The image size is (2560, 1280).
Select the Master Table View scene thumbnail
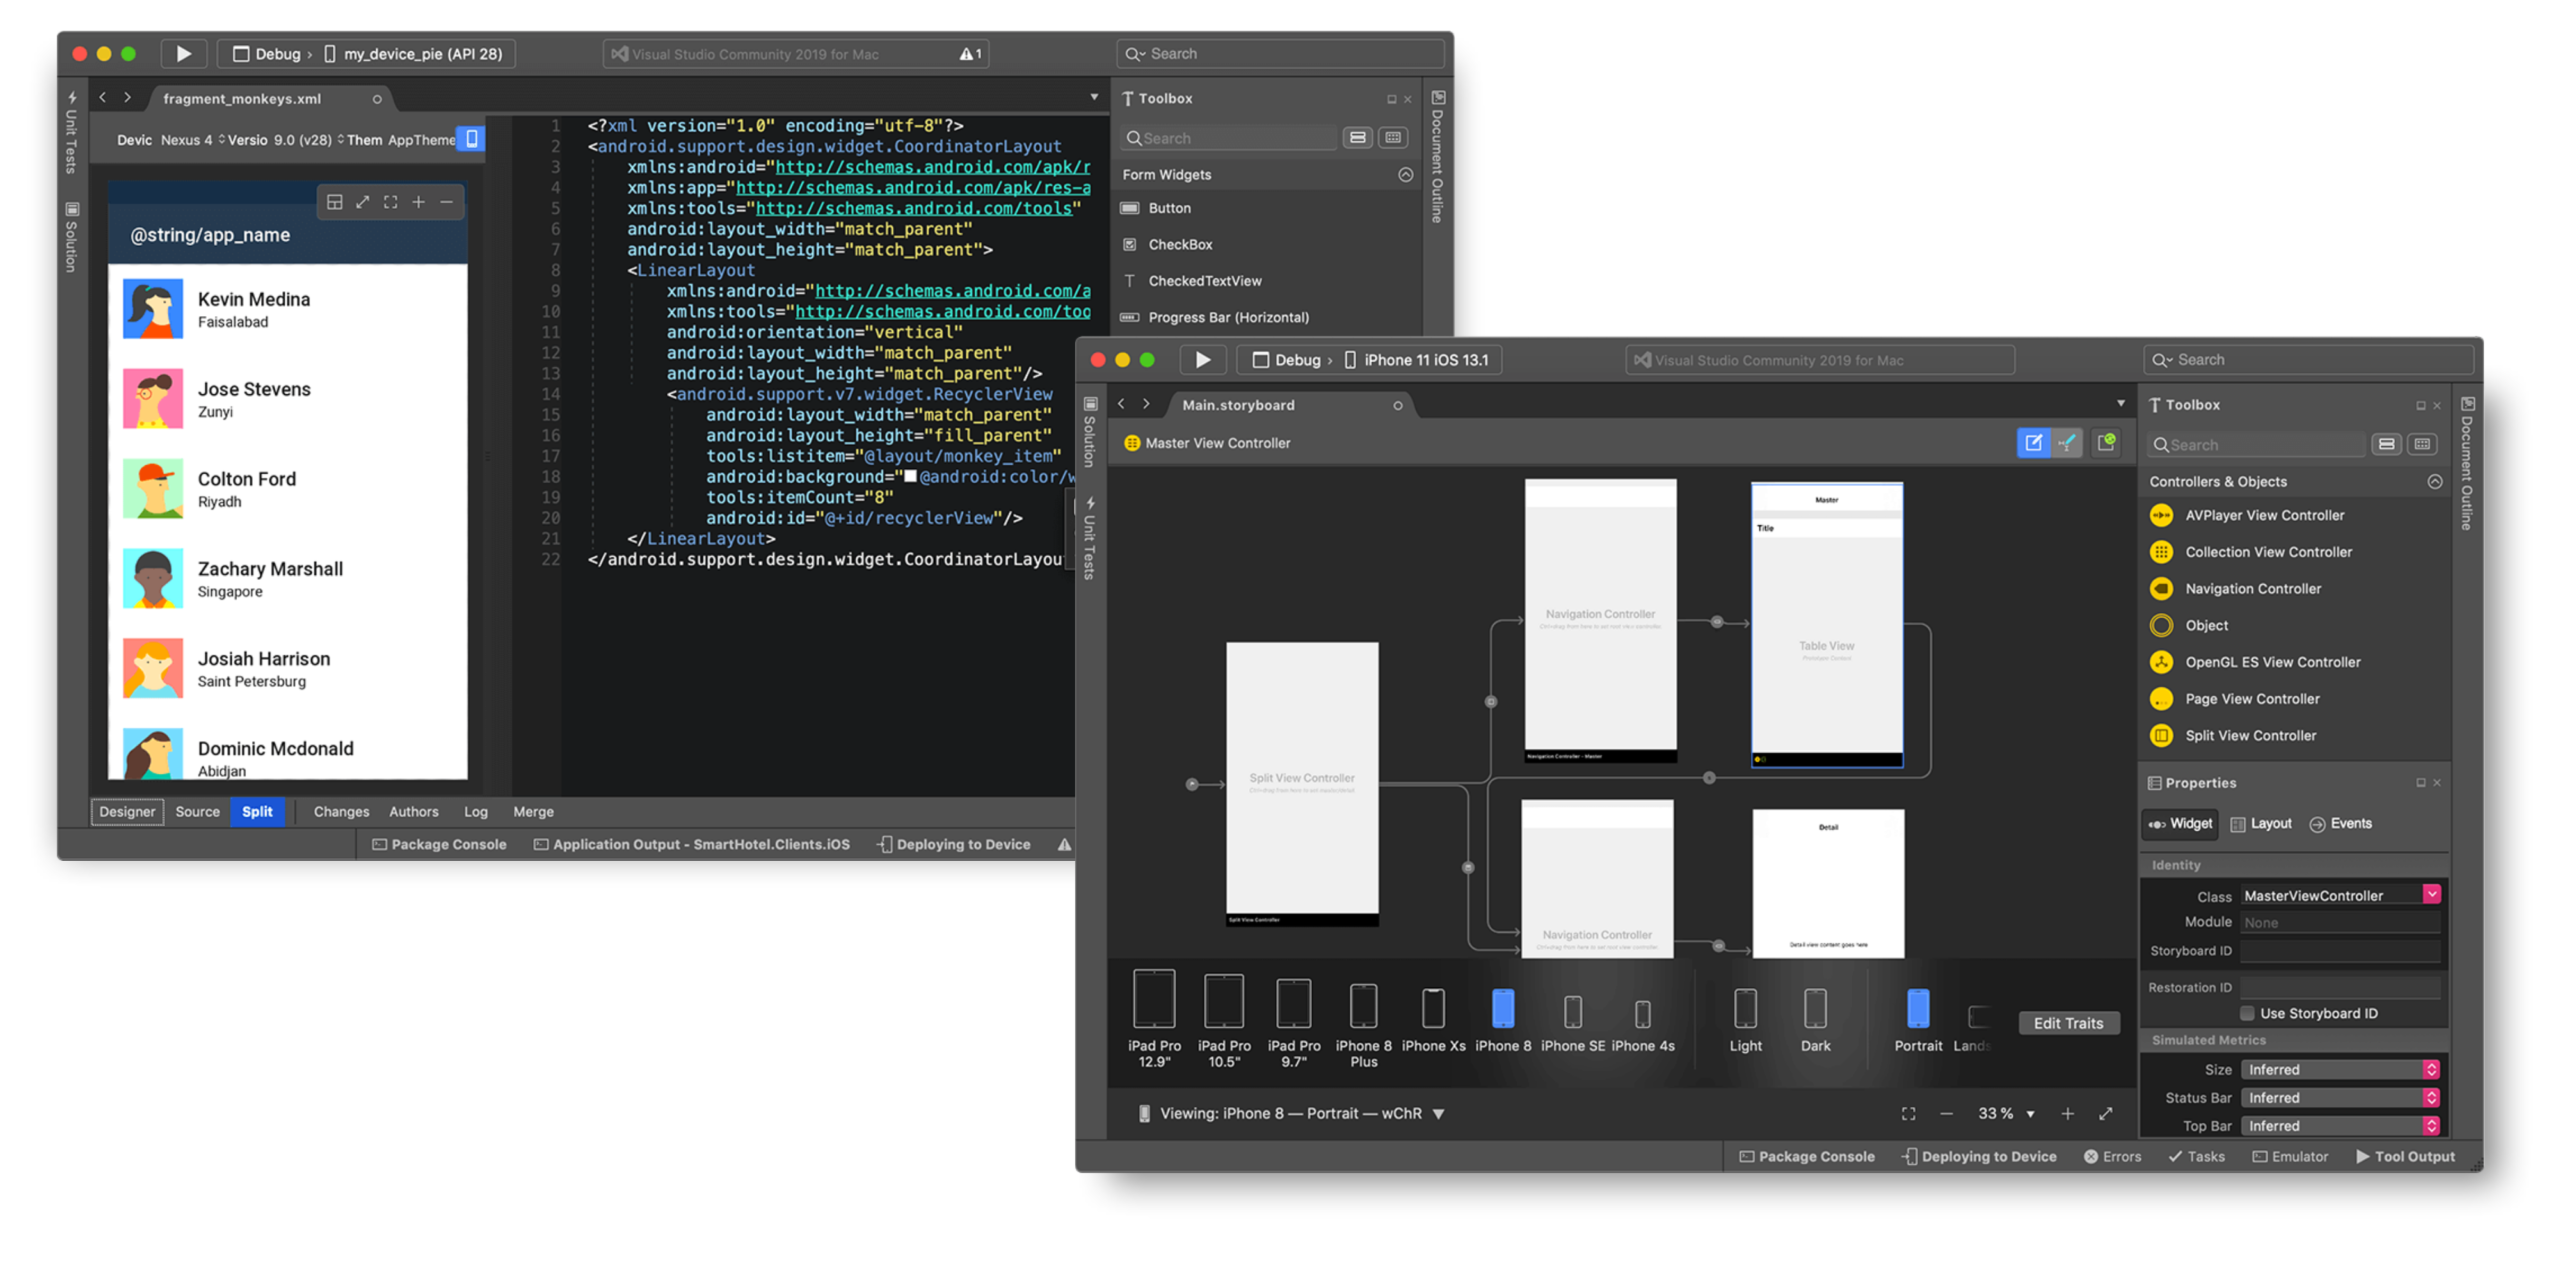coord(1825,625)
